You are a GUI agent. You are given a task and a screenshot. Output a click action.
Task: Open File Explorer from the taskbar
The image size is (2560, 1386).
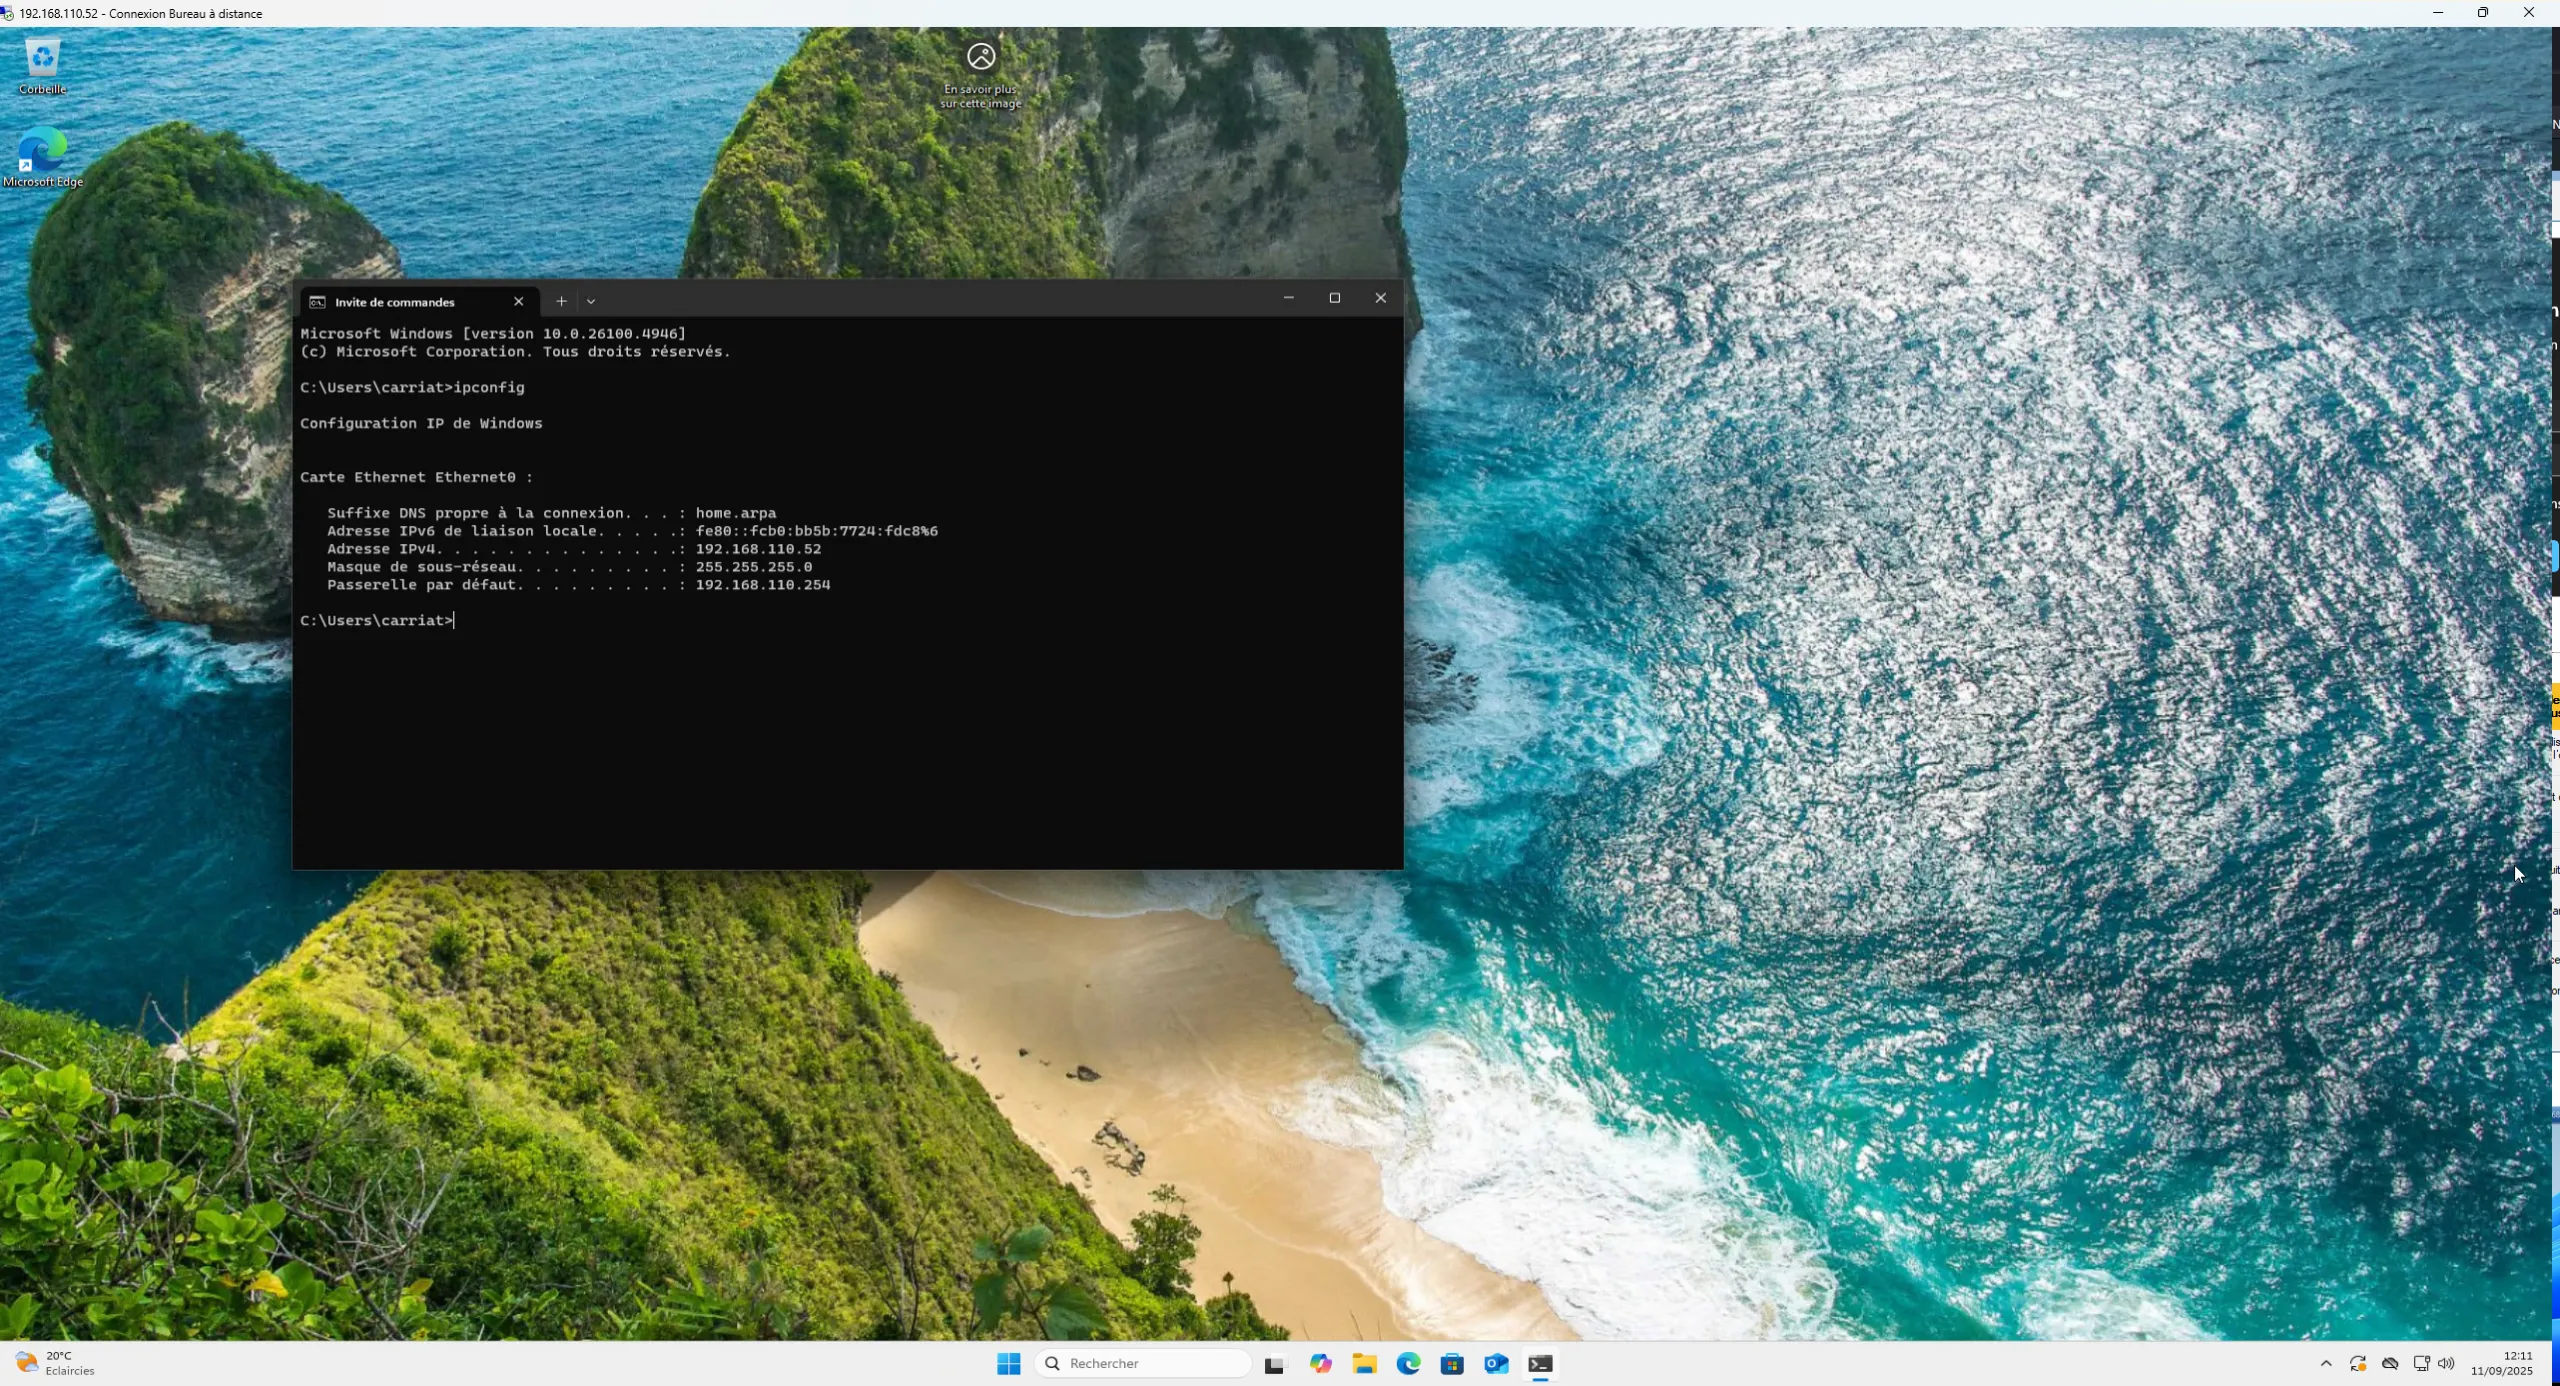point(1364,1363)
